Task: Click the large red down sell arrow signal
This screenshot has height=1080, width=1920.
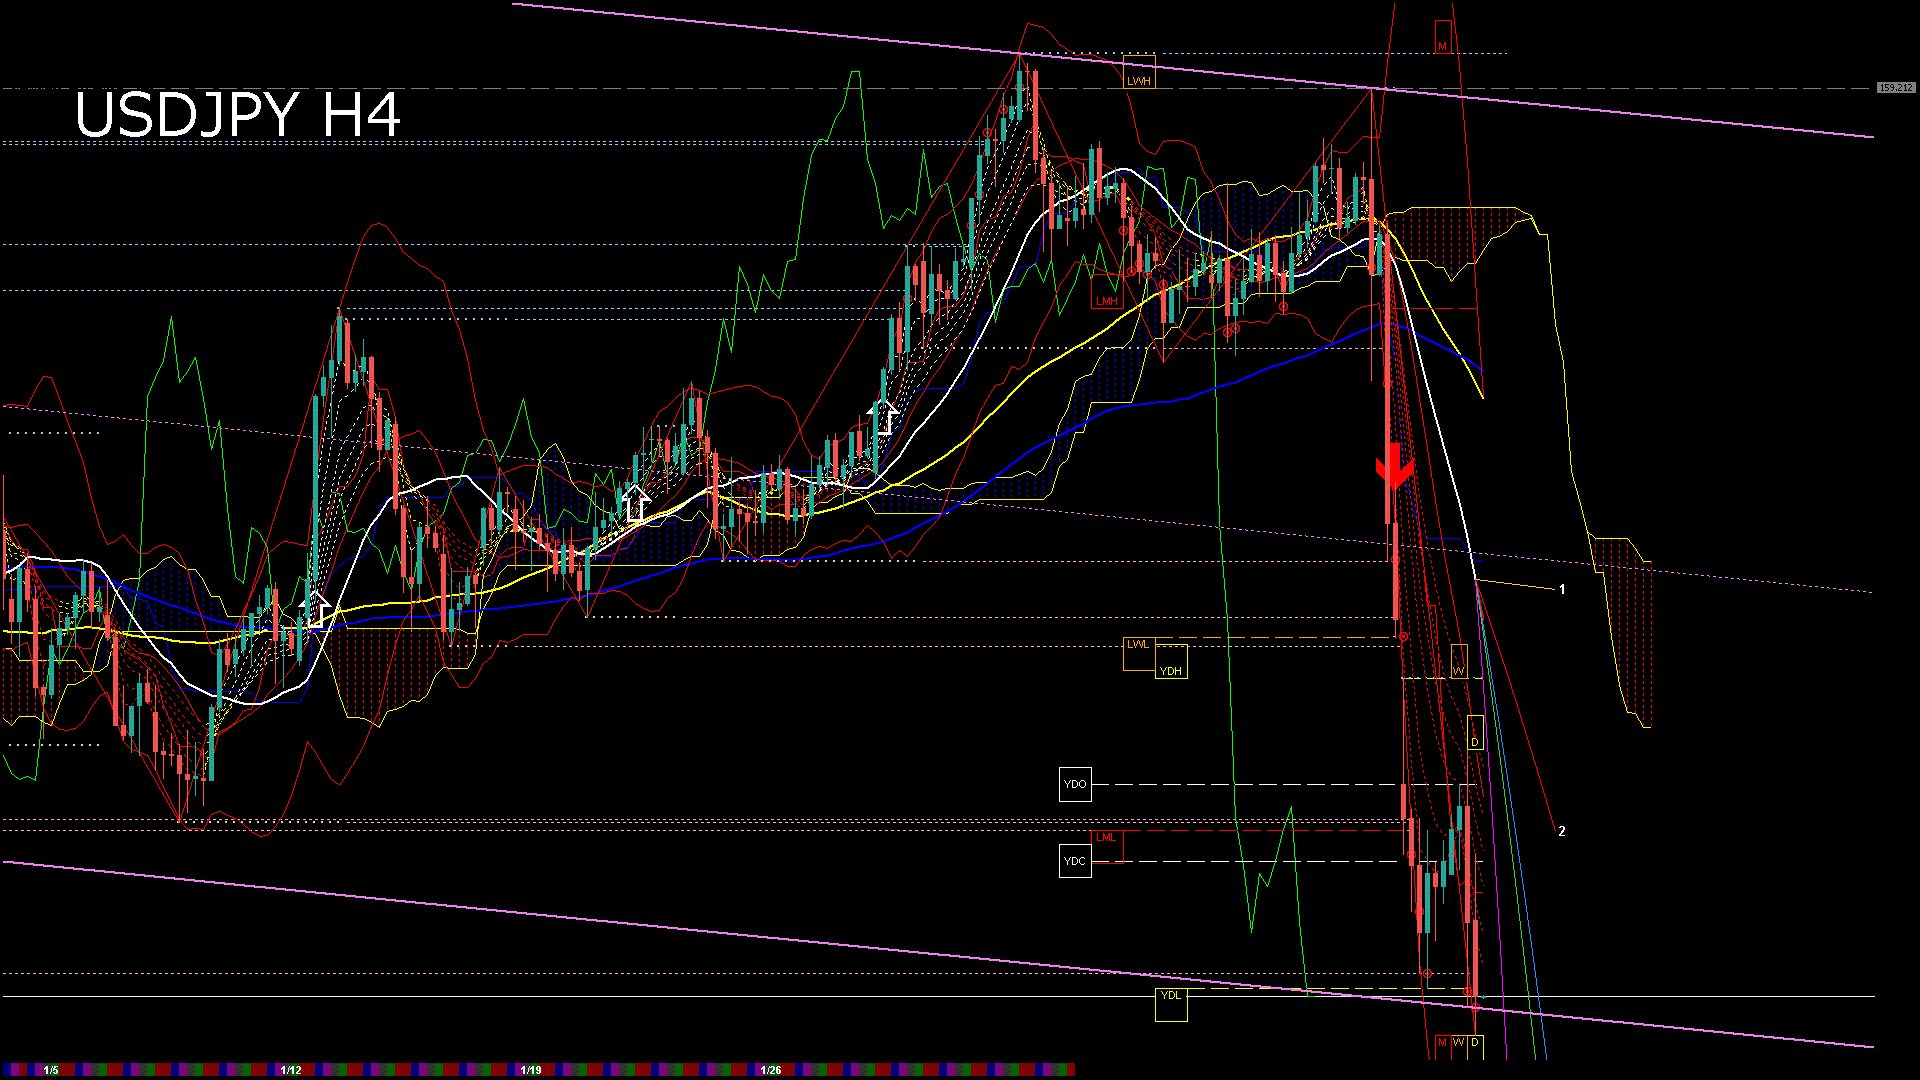Action: 1392,470
